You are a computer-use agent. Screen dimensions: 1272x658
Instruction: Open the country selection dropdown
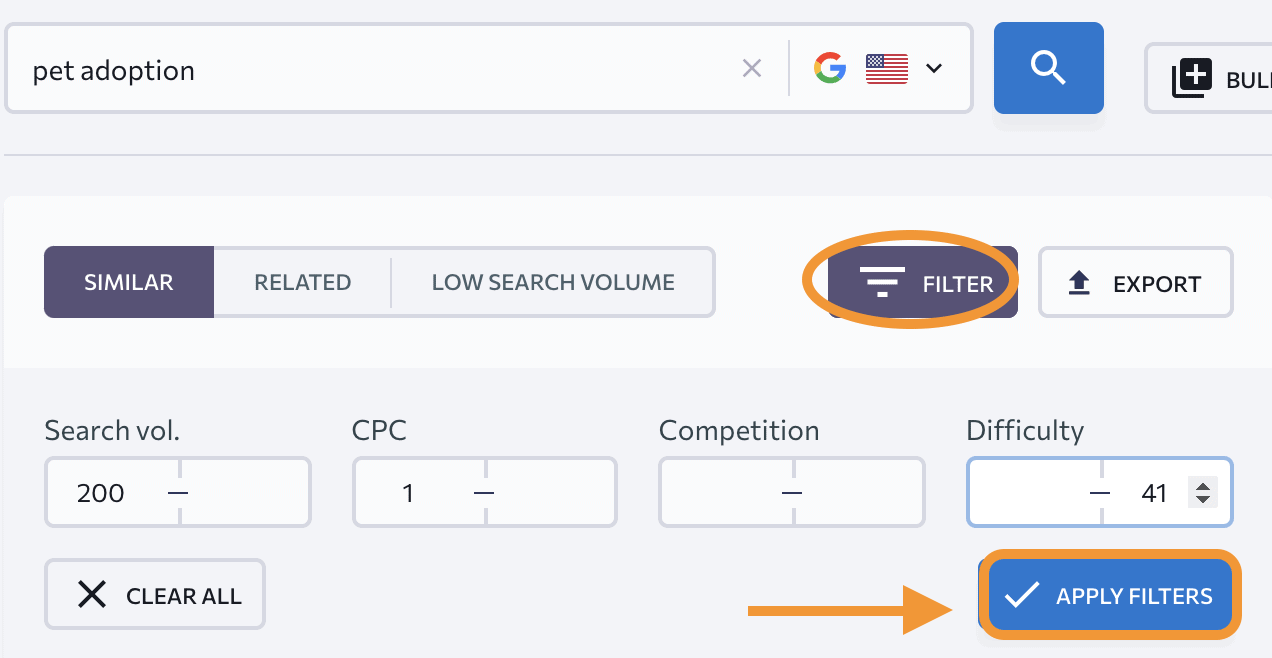pos(933,68)
